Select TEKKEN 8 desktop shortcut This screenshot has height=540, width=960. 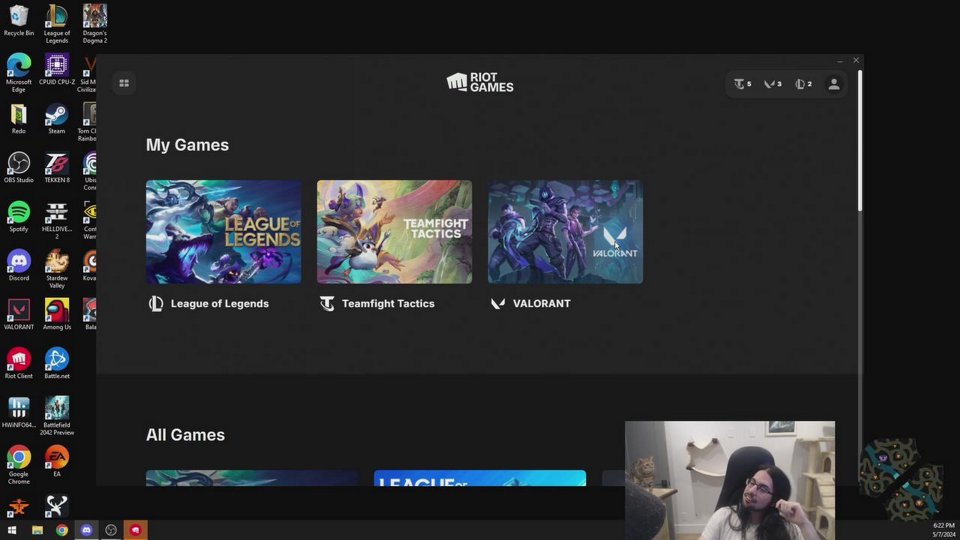pos(57,168)
